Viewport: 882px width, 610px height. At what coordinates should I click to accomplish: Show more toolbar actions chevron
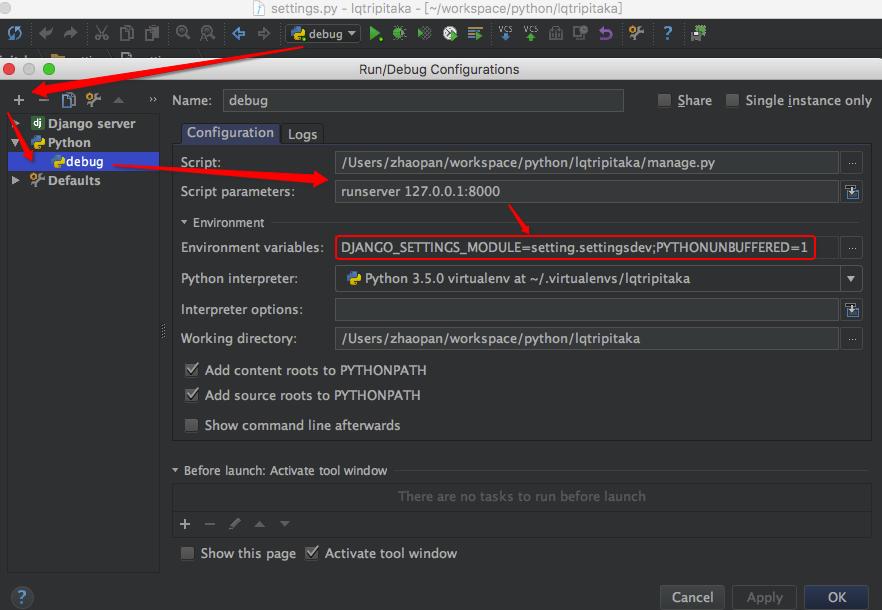pyautogui.click(x=153, y=100)
